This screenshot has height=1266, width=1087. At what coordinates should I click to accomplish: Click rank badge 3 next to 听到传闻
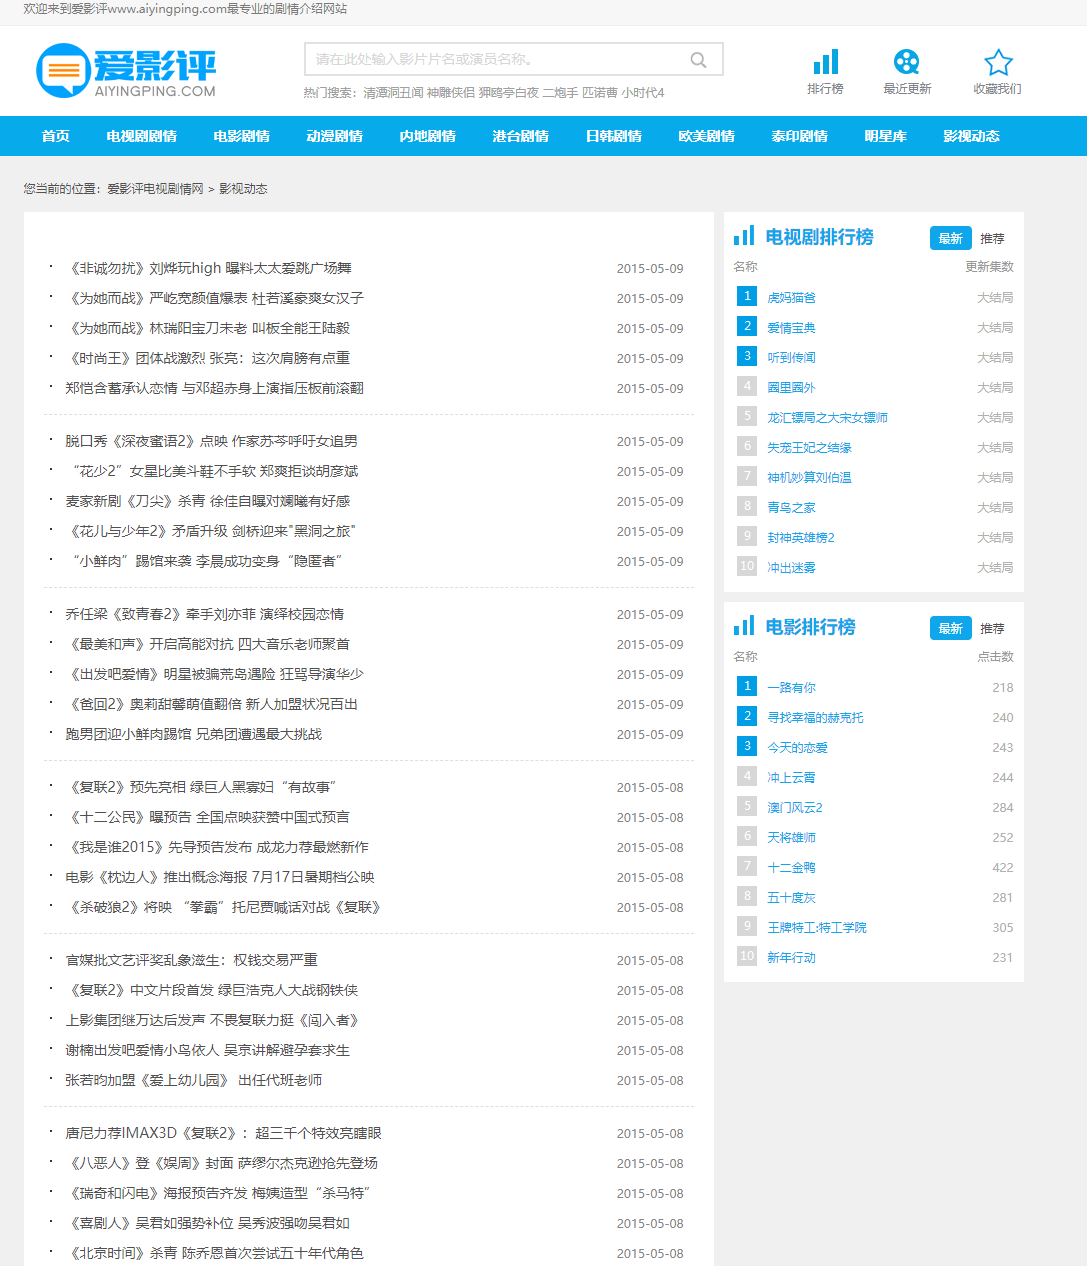point(747,356)
